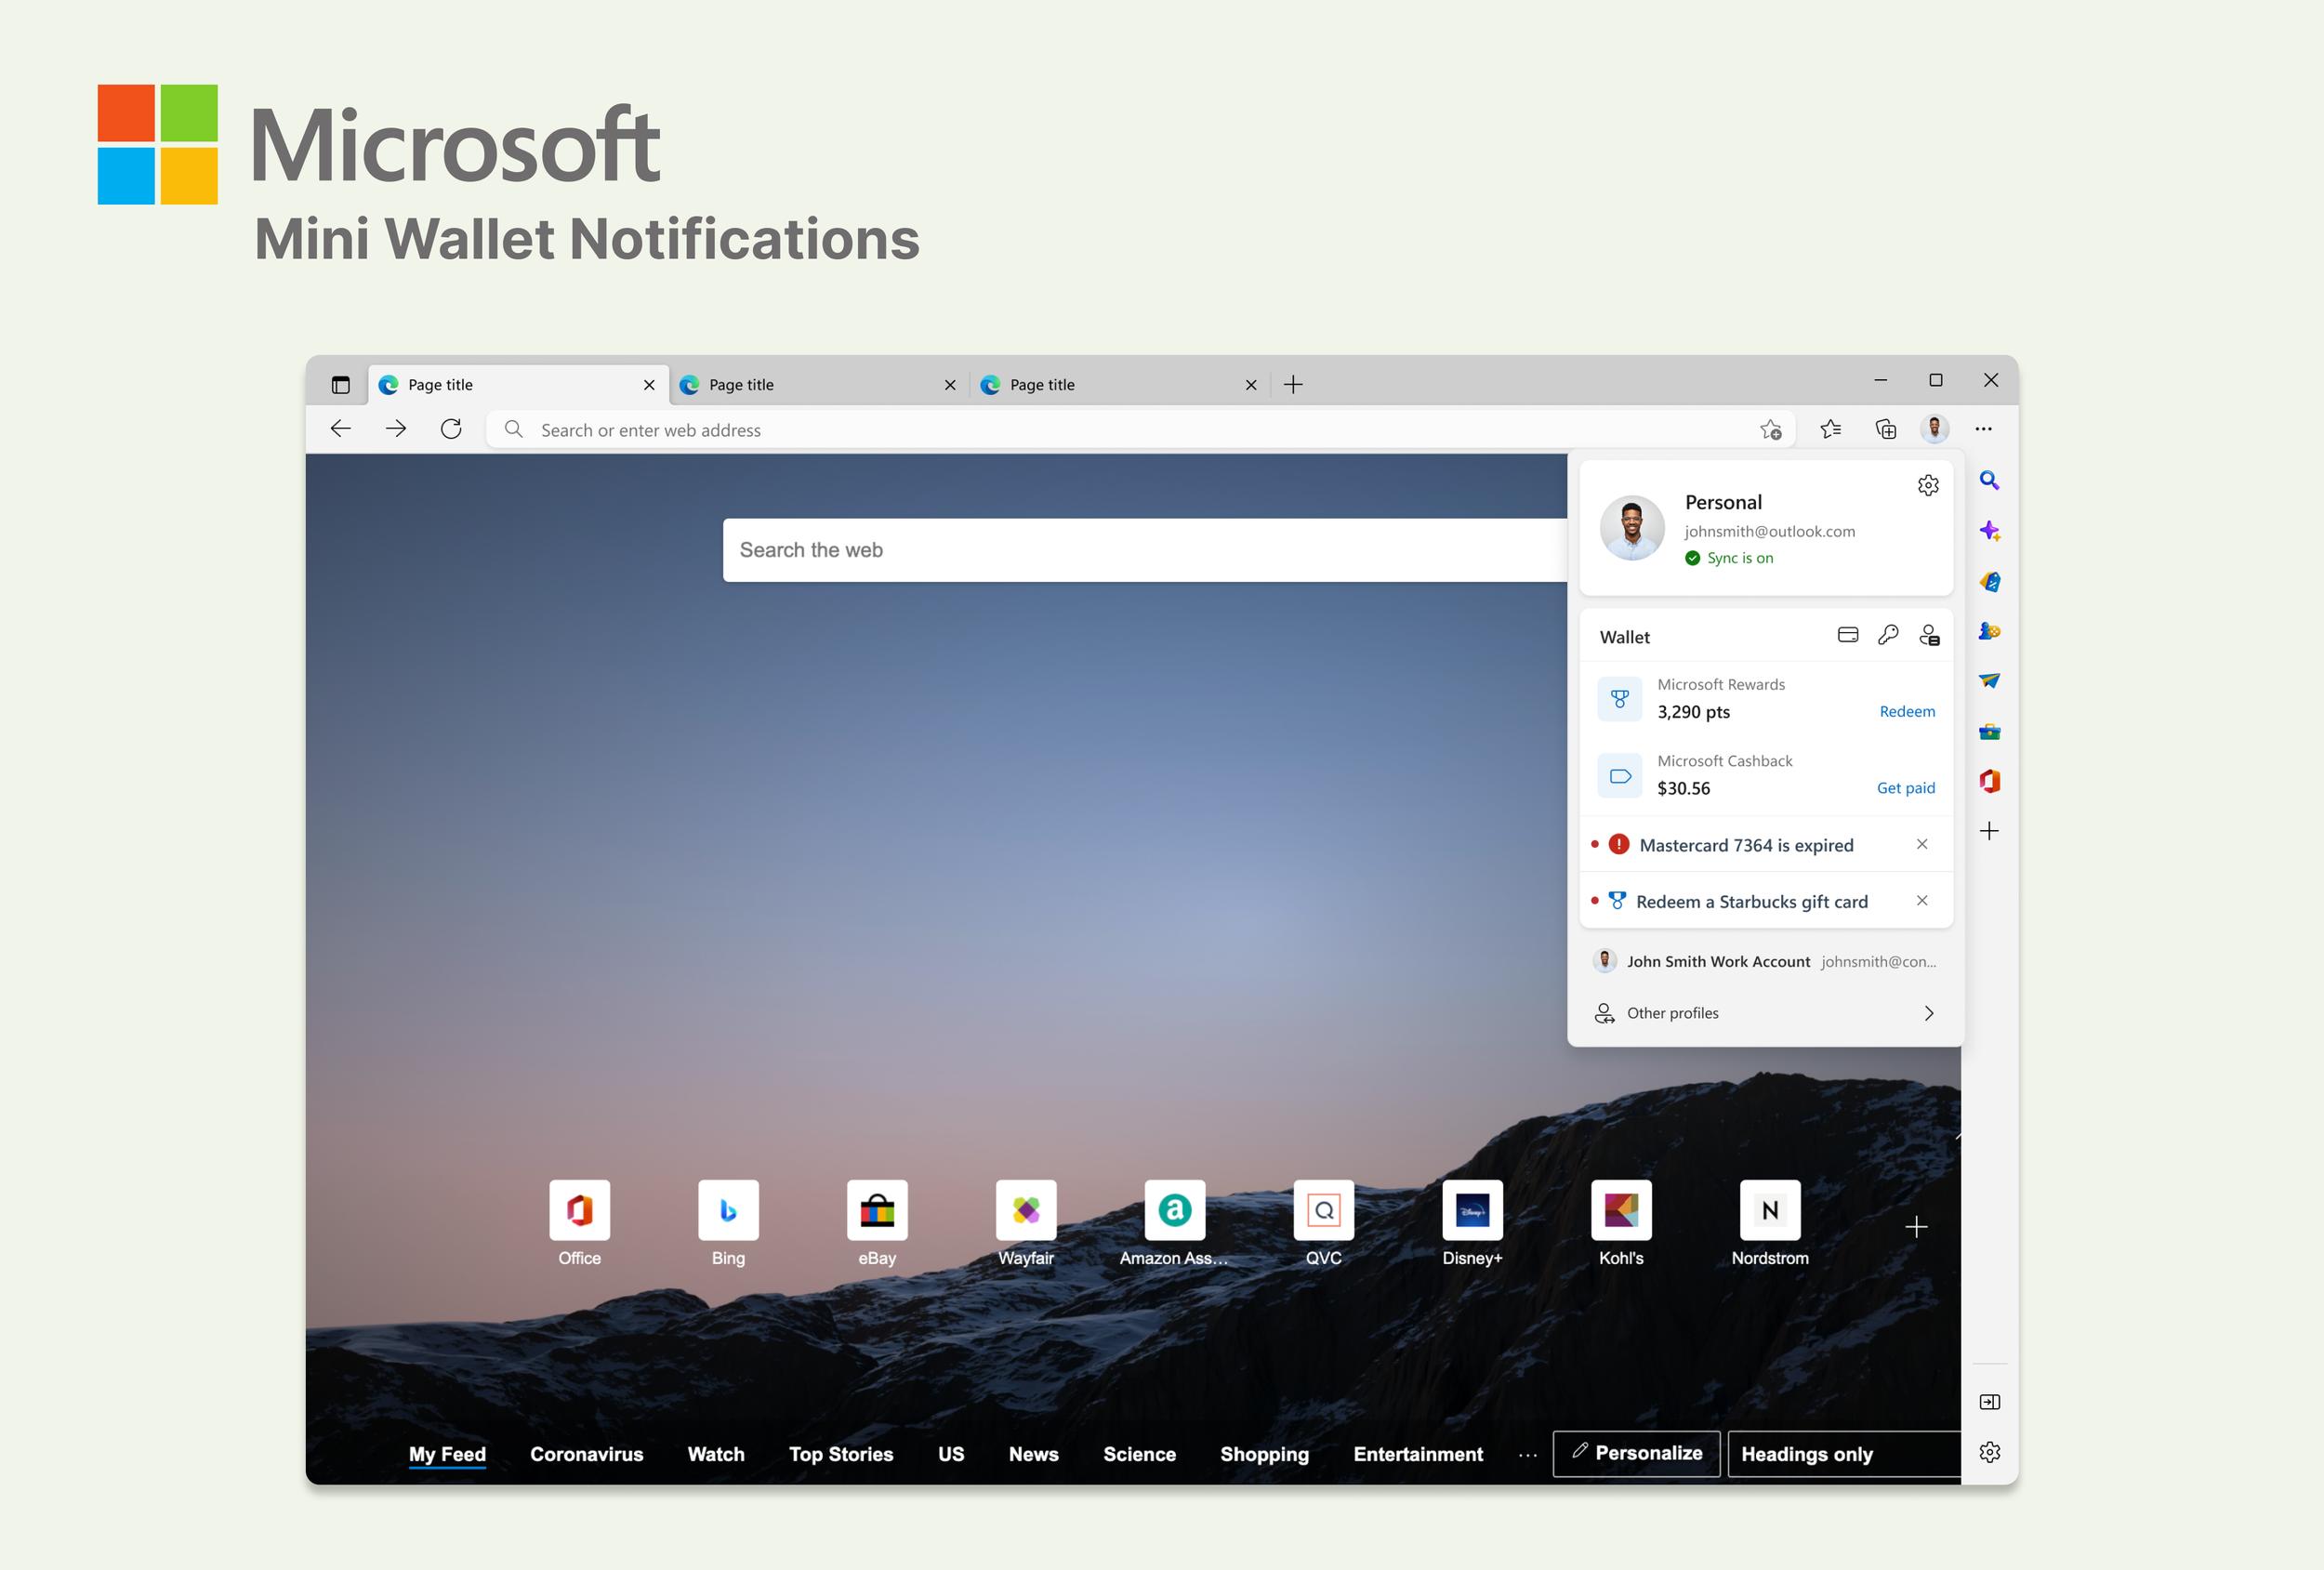Open the Headings only layout dropdown
Screen dimensions: 2324x1570
point(1844,1454)
